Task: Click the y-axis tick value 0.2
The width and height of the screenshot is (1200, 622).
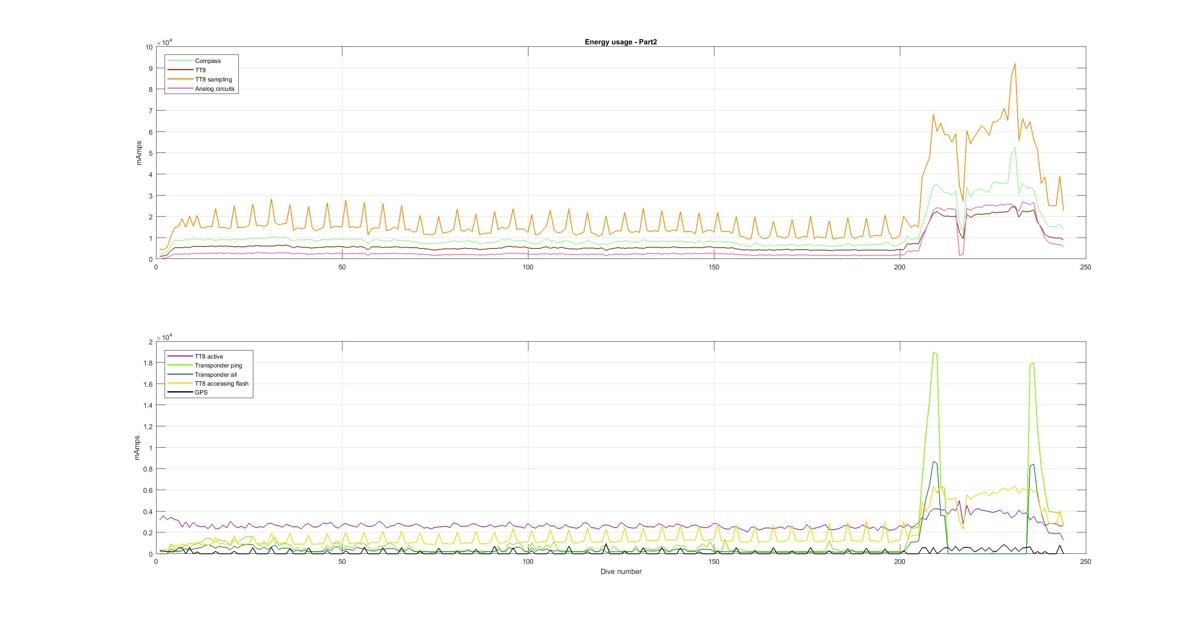Action: tap(147, 533)
